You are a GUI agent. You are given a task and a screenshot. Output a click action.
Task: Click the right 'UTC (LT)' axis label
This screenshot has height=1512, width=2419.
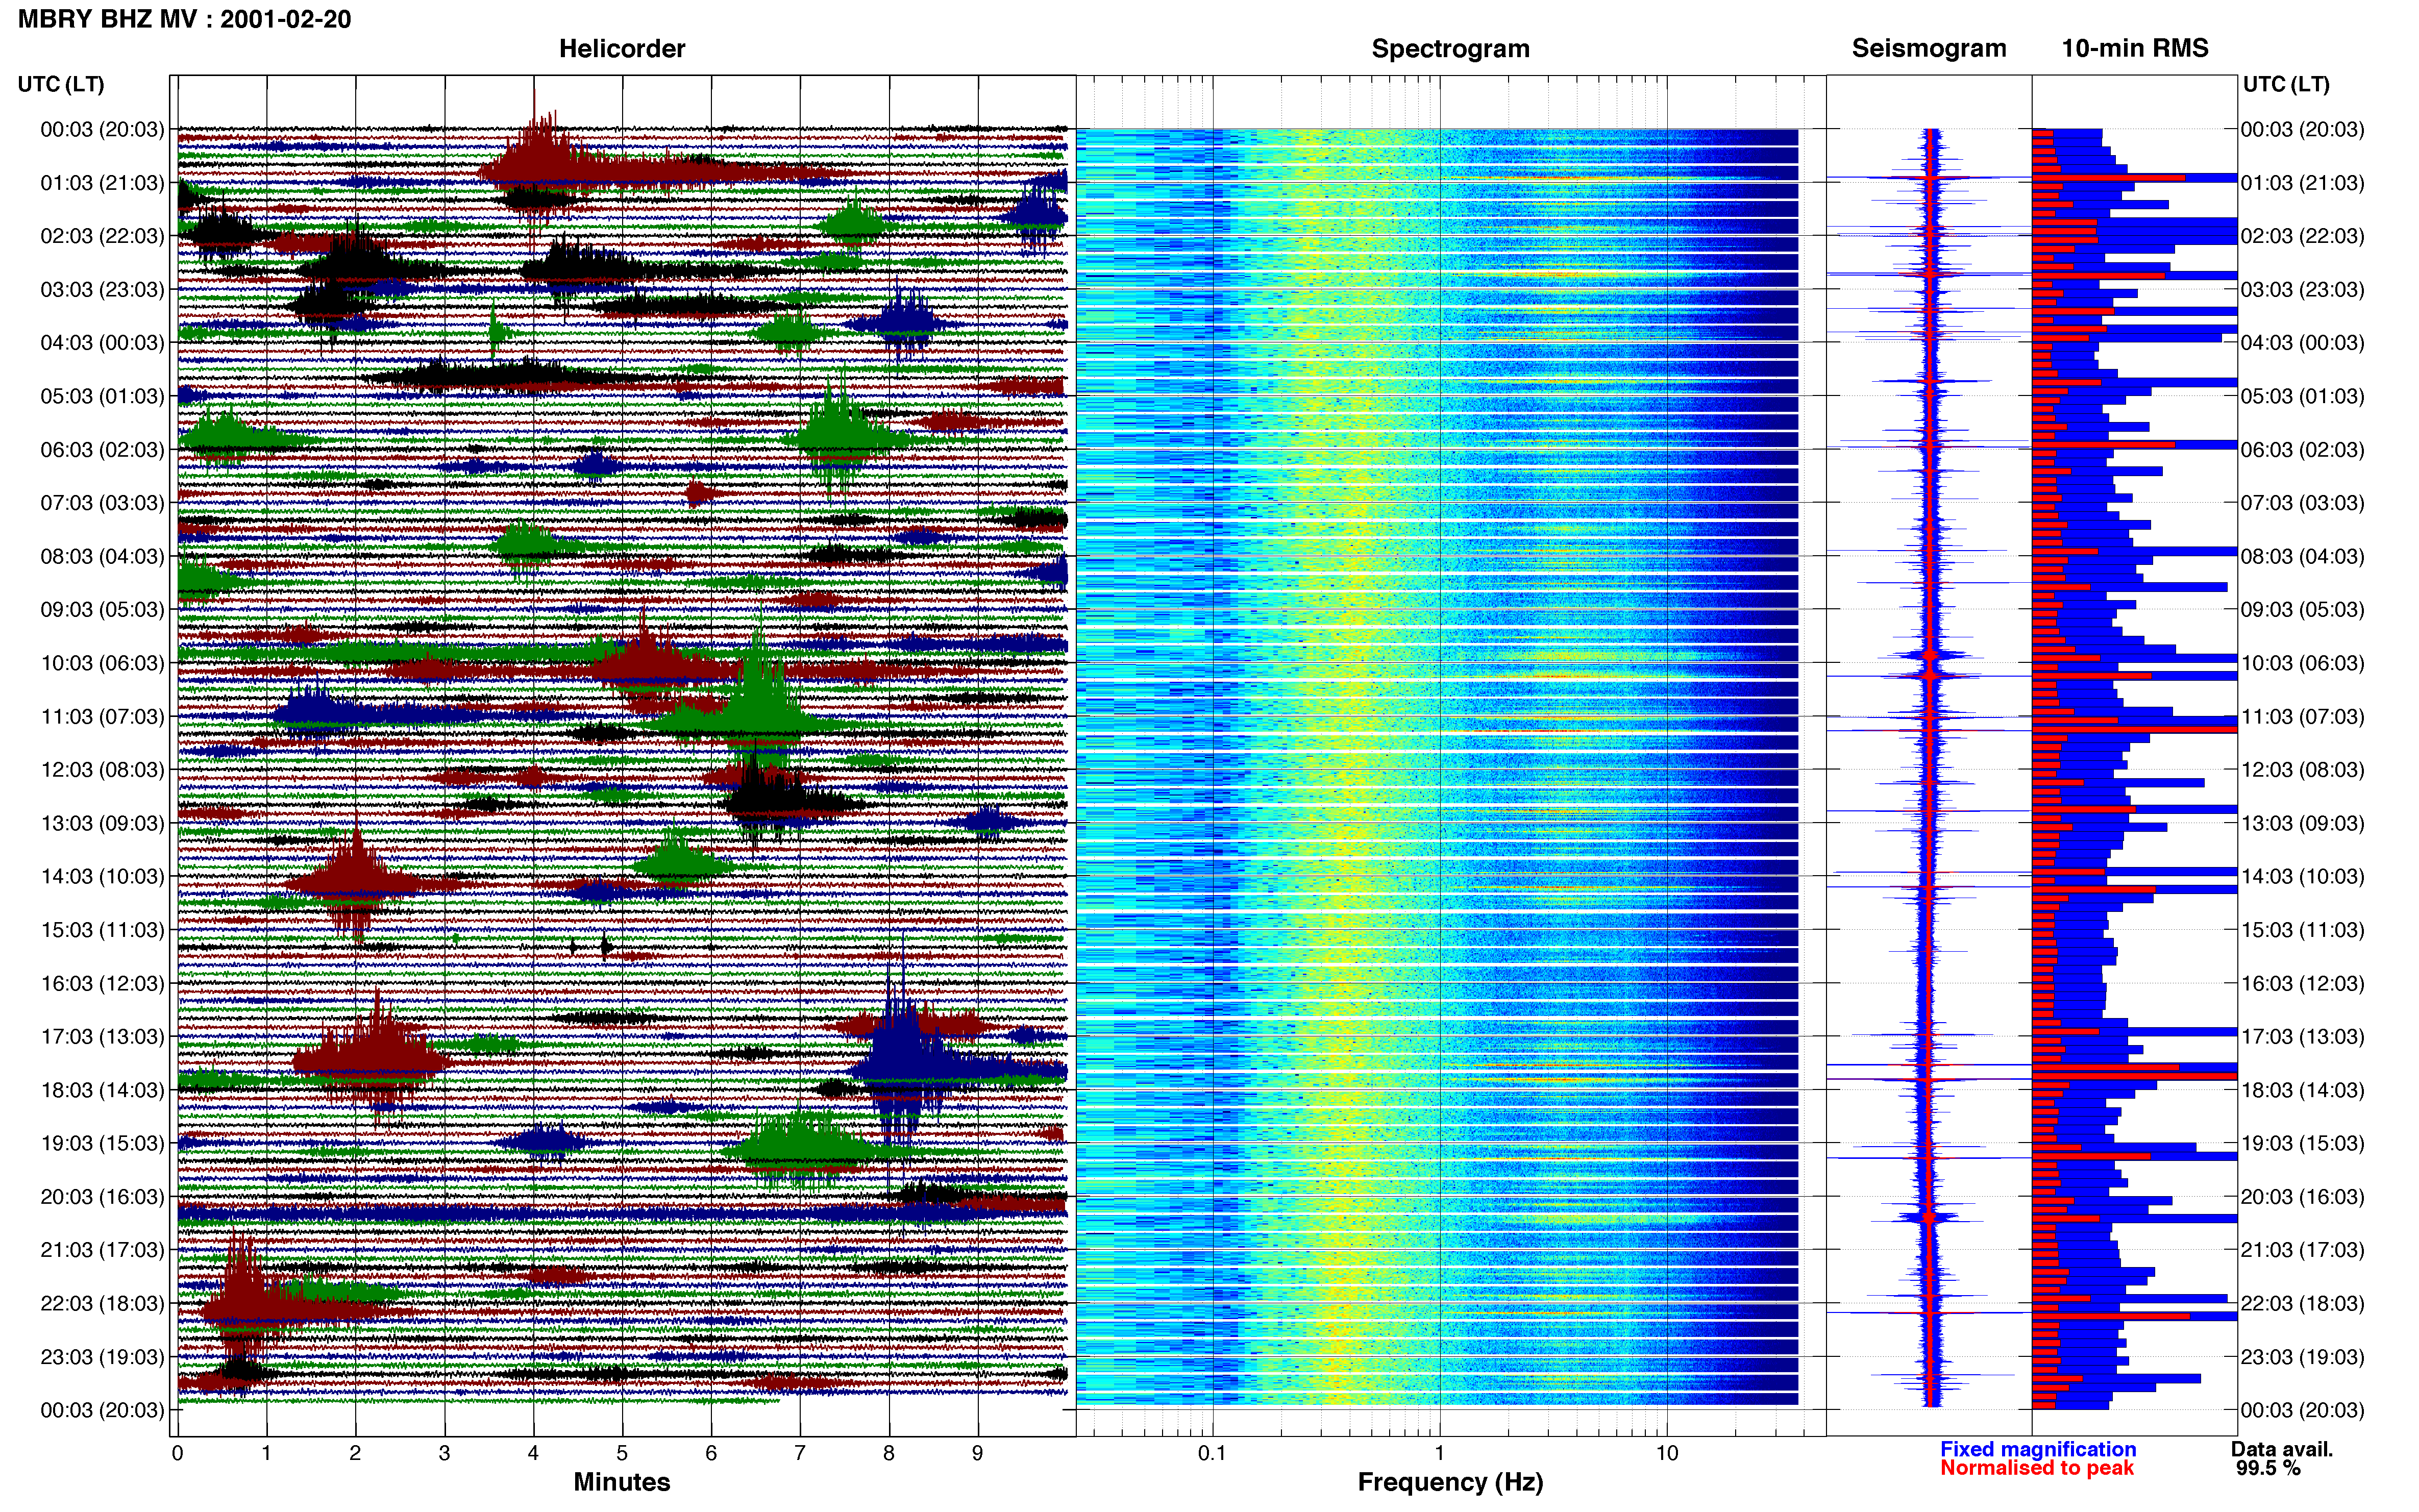point(2286,84)
